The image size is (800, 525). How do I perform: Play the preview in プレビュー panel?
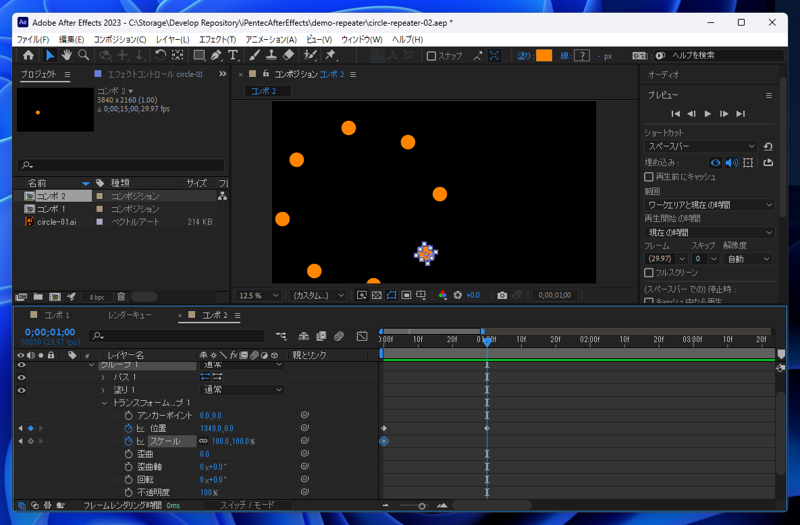pos(708,114)
